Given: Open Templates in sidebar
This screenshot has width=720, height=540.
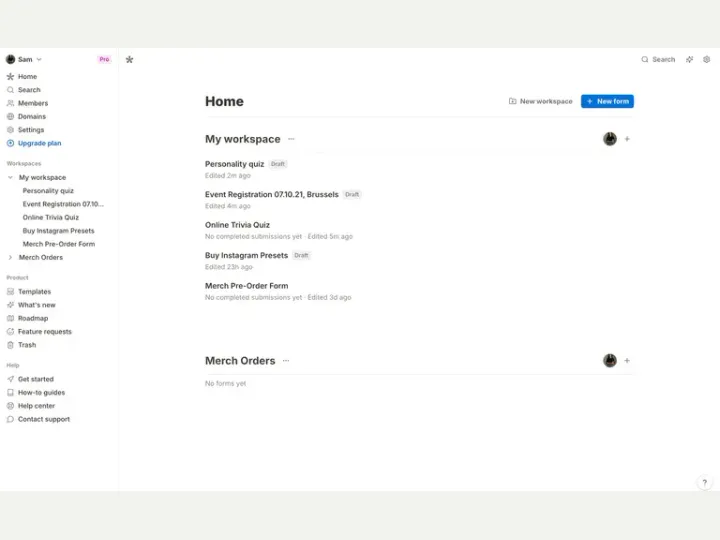Looking at the screenshot, I should point(34,292).
